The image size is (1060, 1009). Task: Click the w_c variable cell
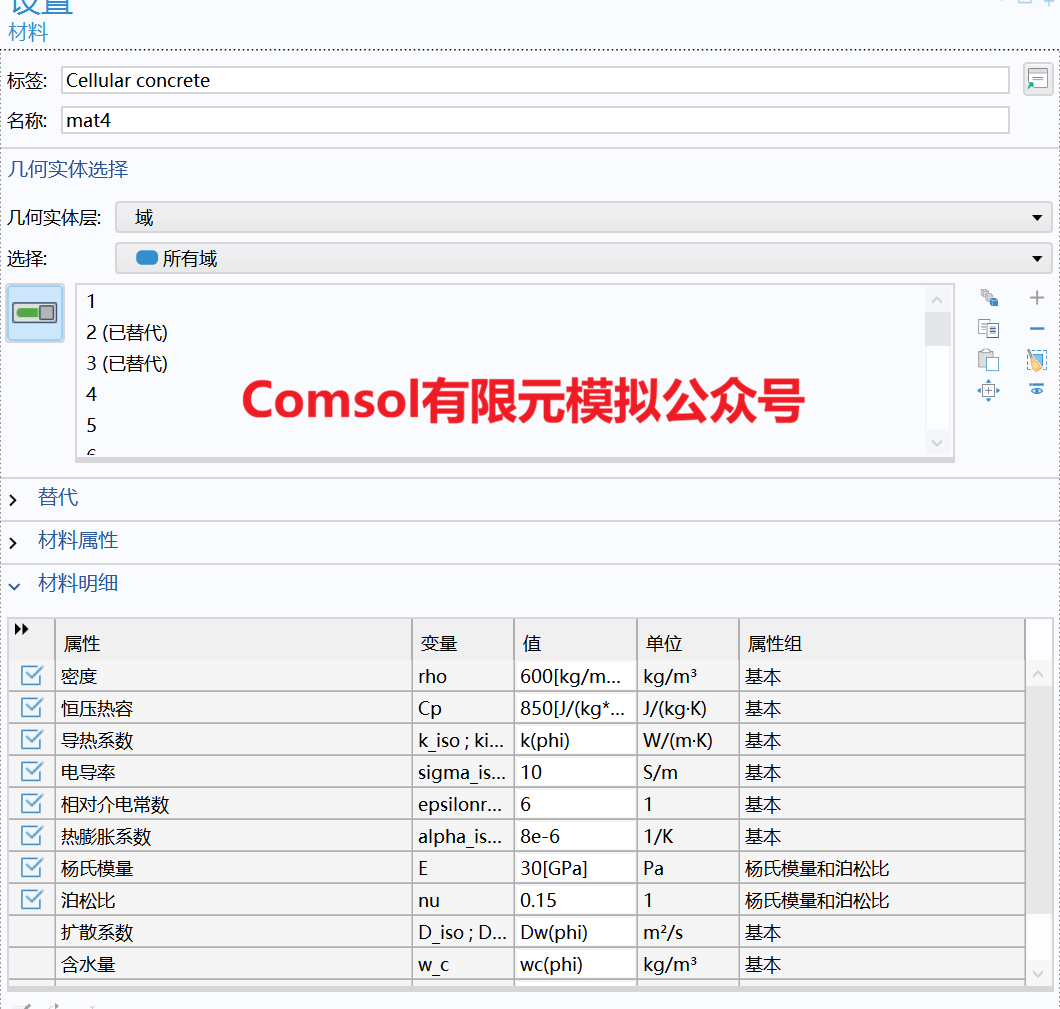pos(463,964)
